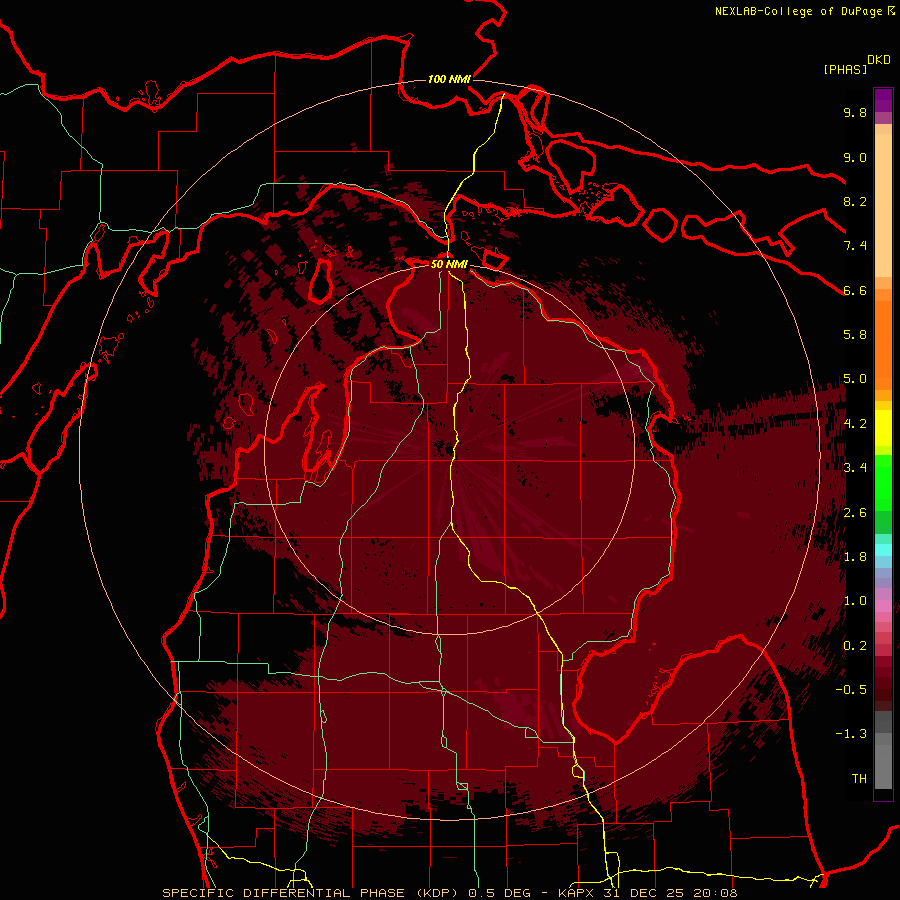Click the 31 DEC 25 20:08 timestamp

[670, 893]
